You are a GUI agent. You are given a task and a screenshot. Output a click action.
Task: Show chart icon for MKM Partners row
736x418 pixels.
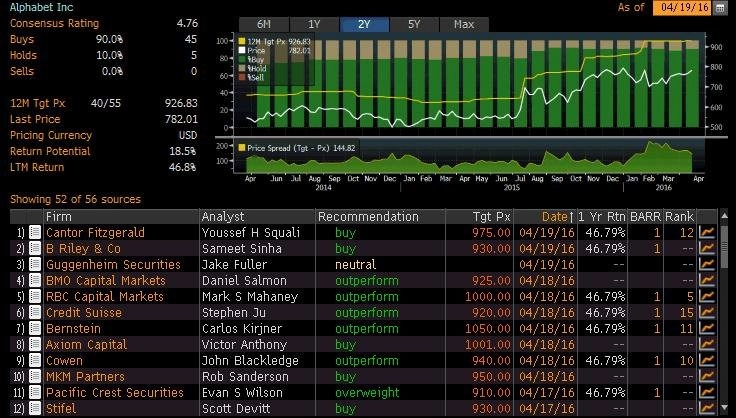[706, 376]
